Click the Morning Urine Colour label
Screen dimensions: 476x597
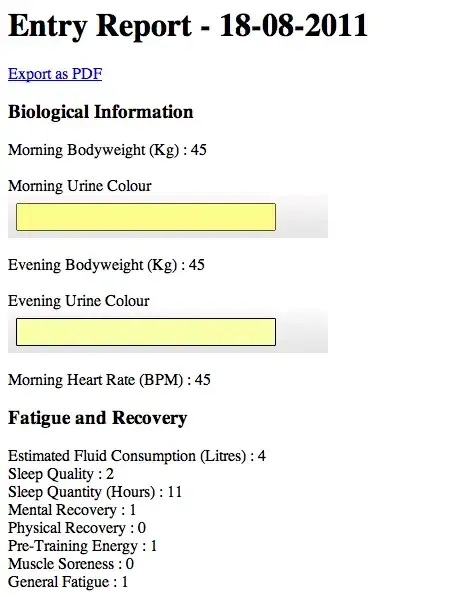[x=80, y=186]
